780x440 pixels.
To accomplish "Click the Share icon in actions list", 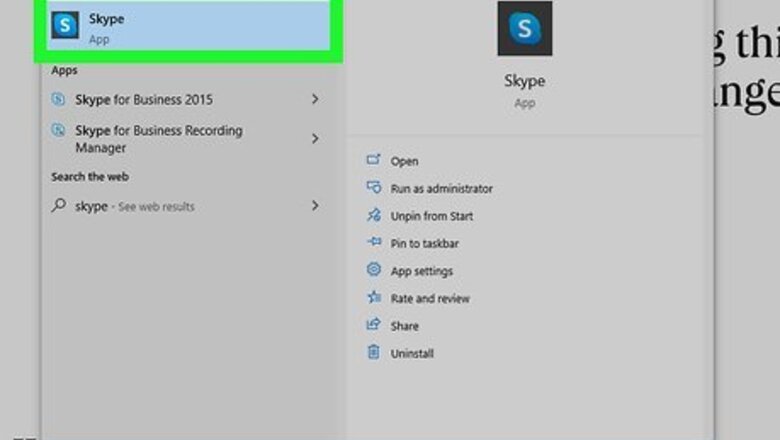I will pos(374,324).
